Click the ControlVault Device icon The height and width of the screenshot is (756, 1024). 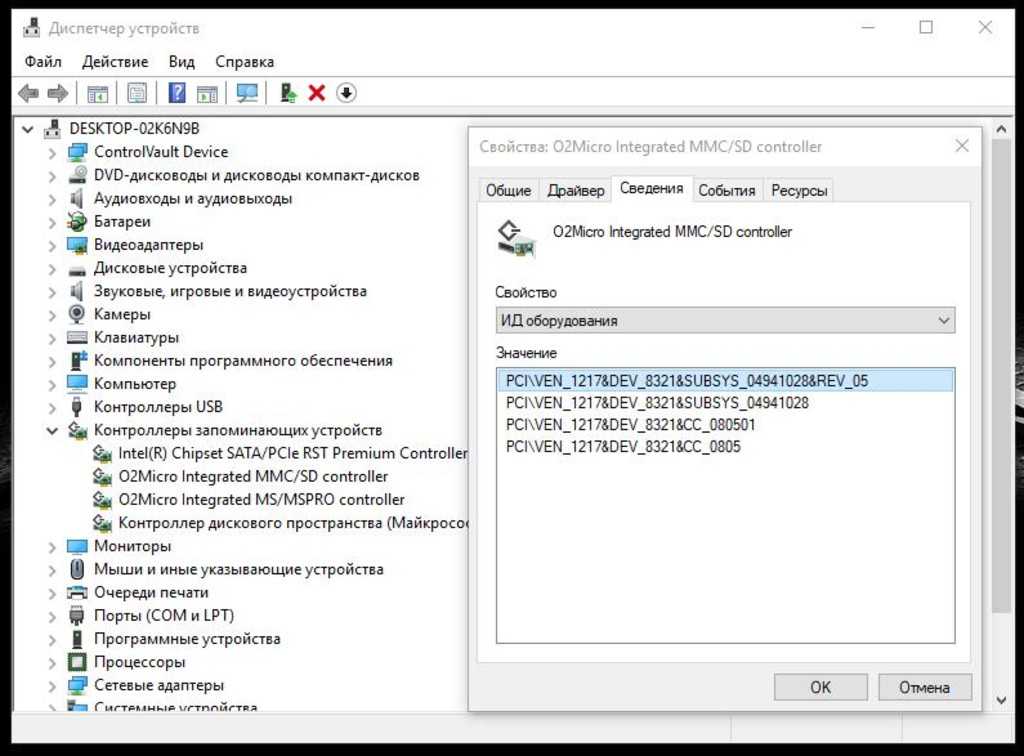(77, 152)
